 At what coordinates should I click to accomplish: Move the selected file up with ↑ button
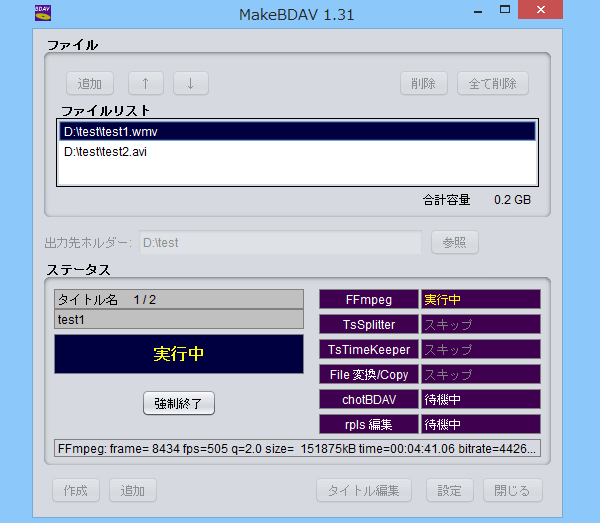[x=146, y=83]
